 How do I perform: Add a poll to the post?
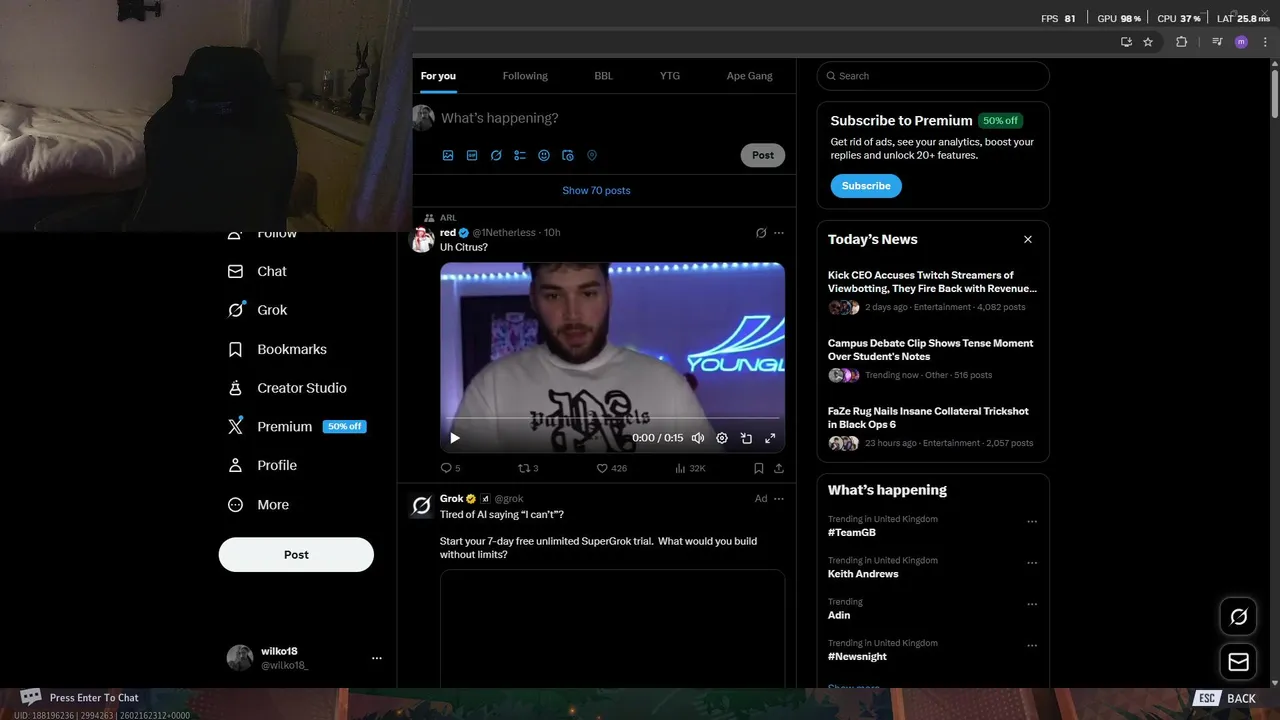click(520, 155)
